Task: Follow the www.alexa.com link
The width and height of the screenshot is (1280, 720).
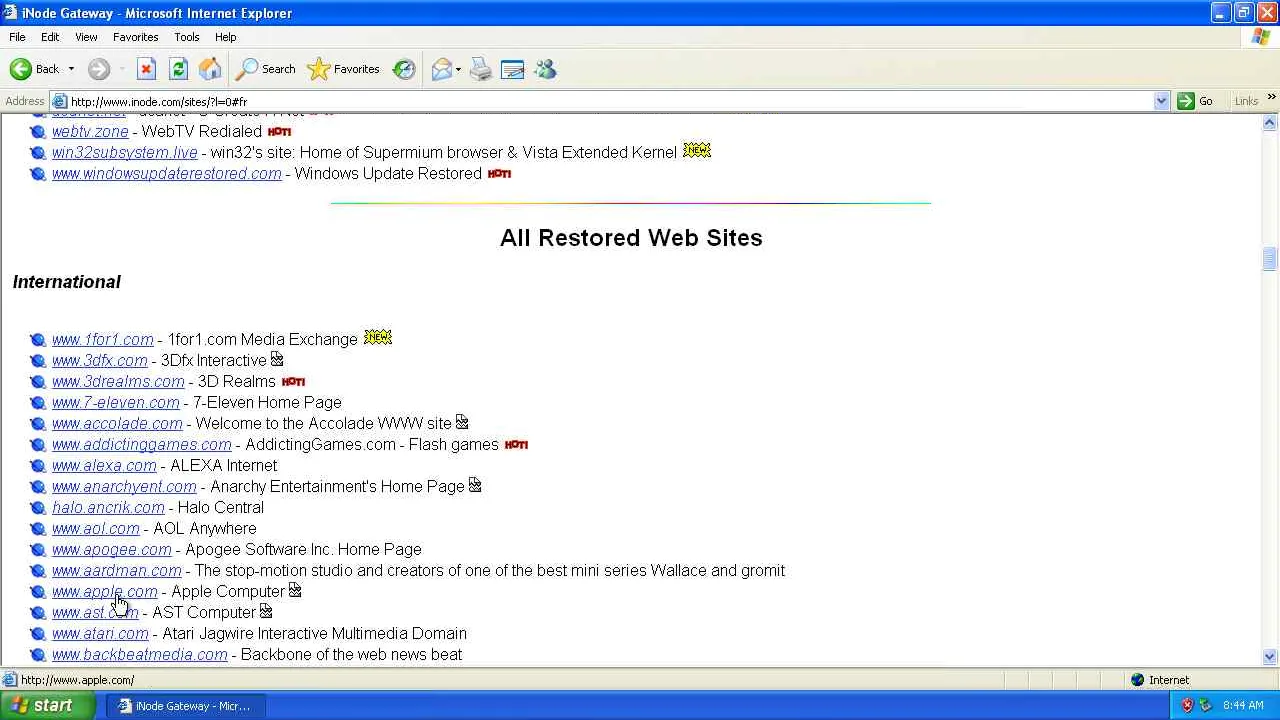Action: click(104, 465)
